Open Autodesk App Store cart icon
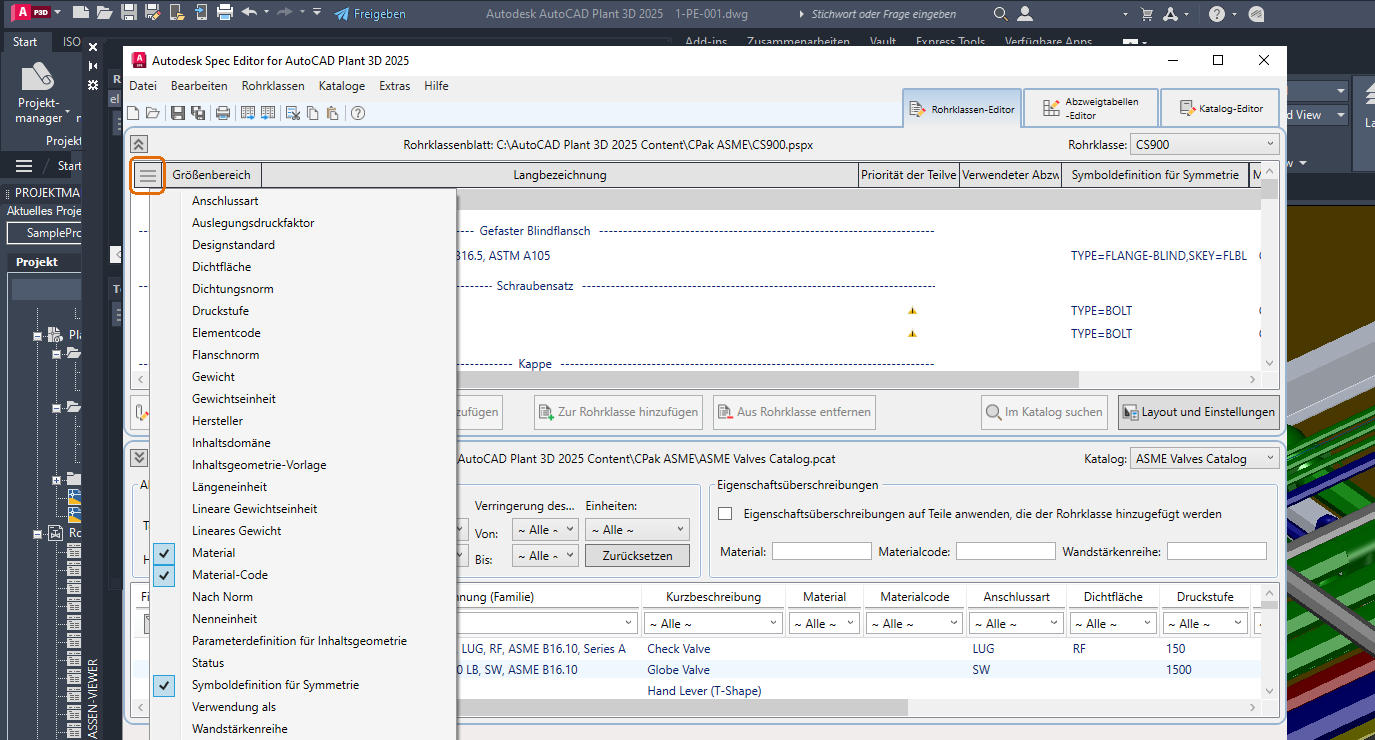The width and height of the screenshot is (1375, 740). coord(1147,14)
